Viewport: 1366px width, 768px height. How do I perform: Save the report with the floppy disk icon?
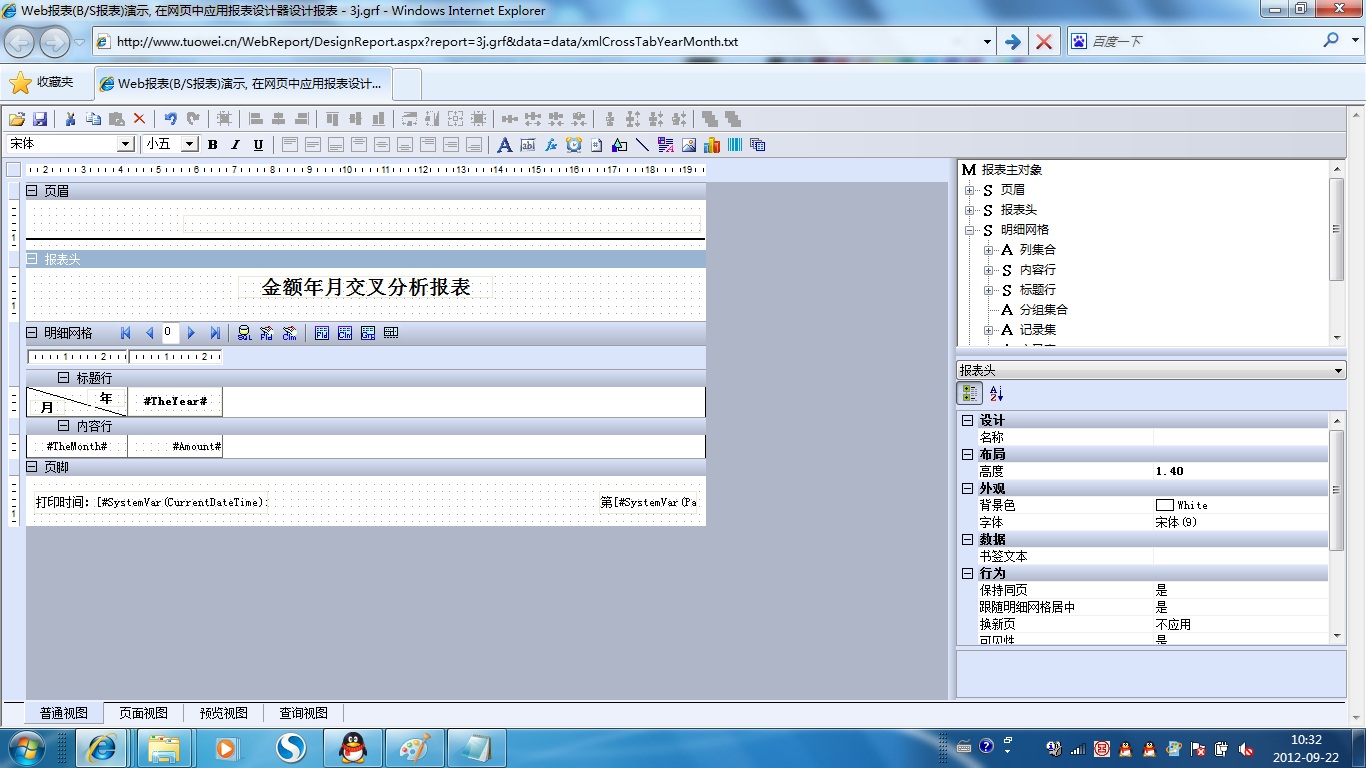[x=41, y=119]
